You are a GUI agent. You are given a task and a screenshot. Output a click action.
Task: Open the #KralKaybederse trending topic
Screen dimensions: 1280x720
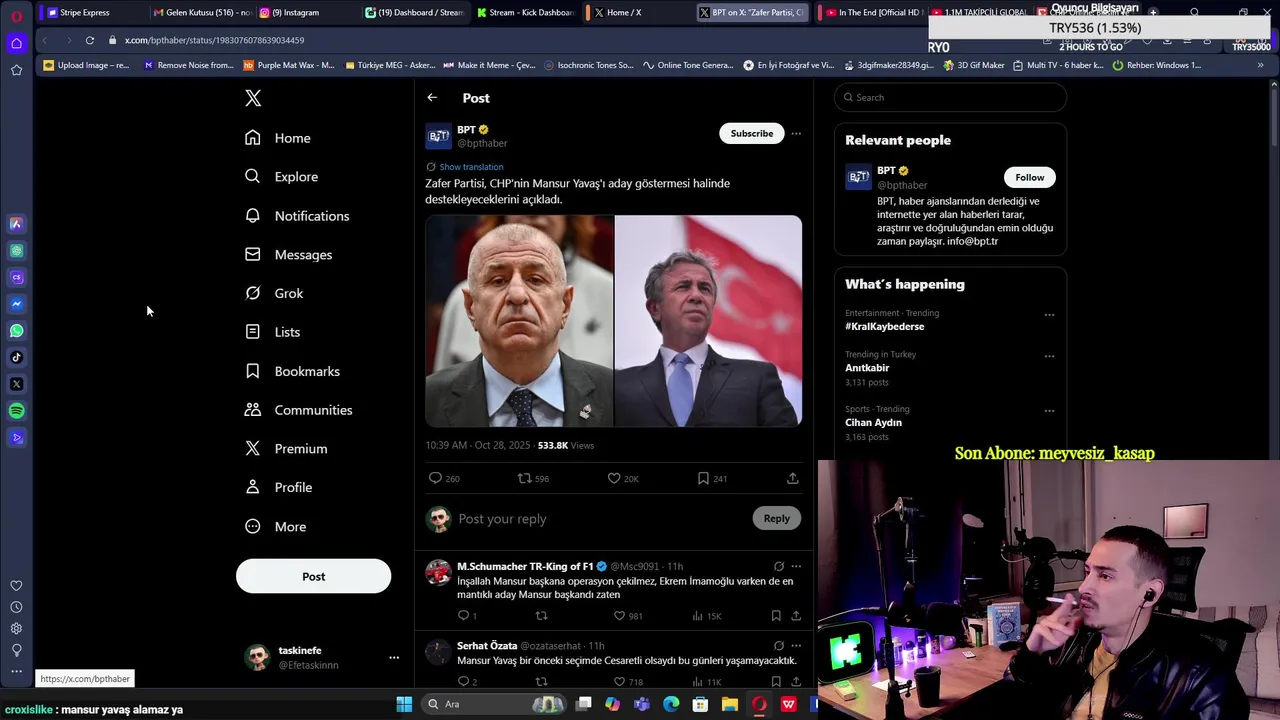tap(884, 326)
